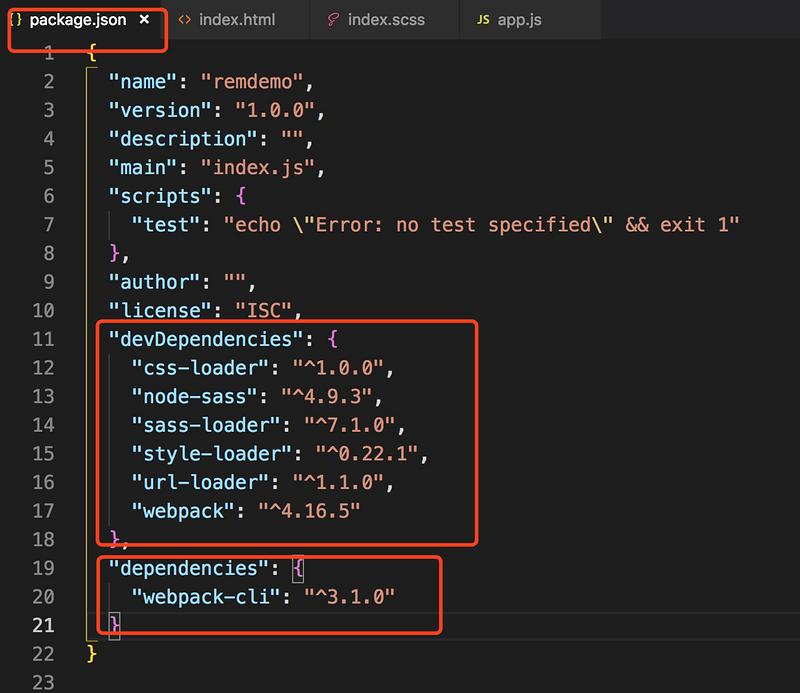Viewport: 800px width, 693px height.
Task: Click the "^4.9.3" version value
Action: [327, 396]
